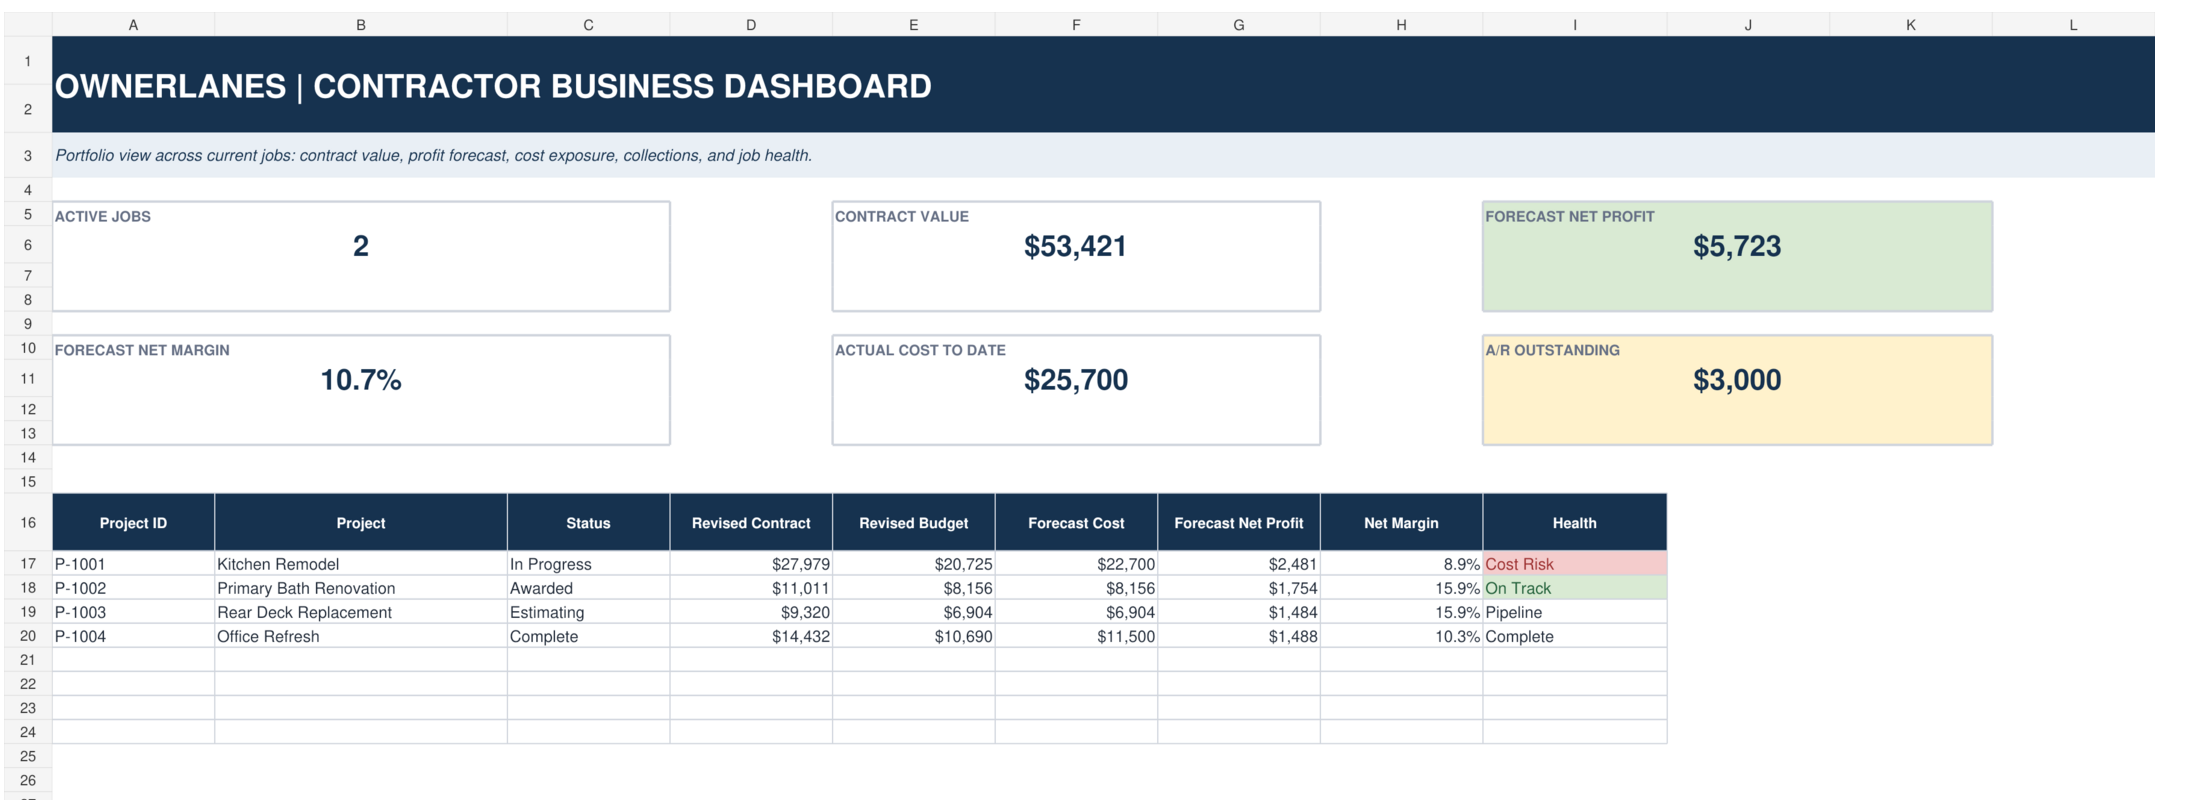Click the "Forecast Cost" table header
The image size is (2200, 800).
click(x=1076, y=523)
